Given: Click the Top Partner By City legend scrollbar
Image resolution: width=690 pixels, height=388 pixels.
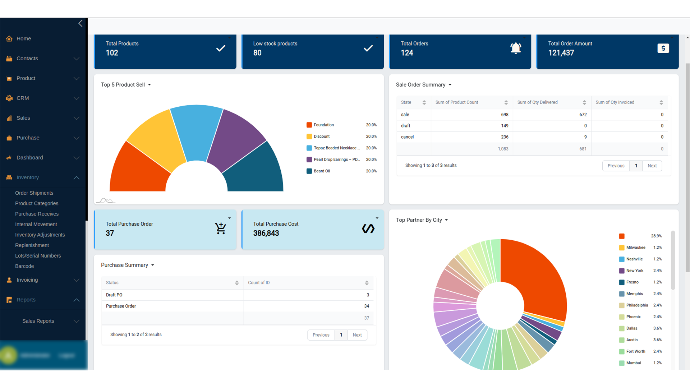Looking at the screenshot, I should [672, 260].
